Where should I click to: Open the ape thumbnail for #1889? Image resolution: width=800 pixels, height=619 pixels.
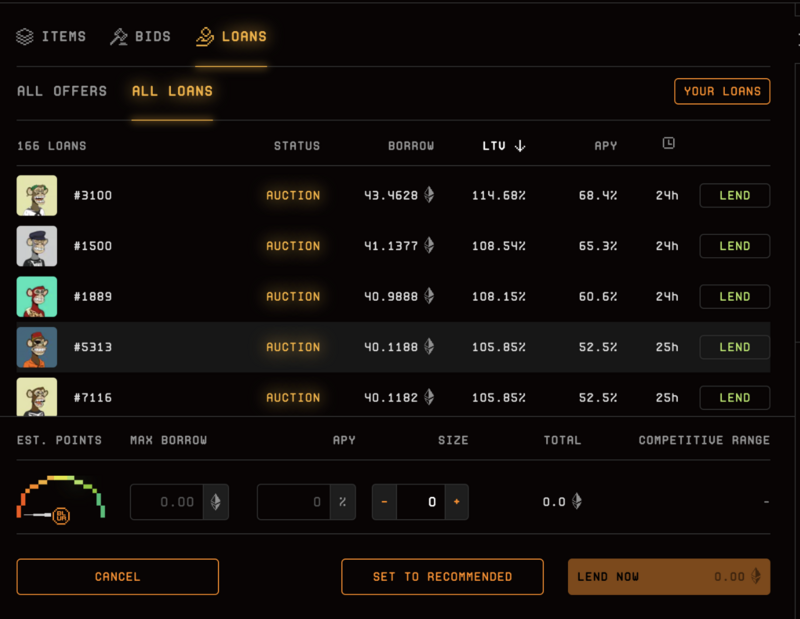coord(37,297)
